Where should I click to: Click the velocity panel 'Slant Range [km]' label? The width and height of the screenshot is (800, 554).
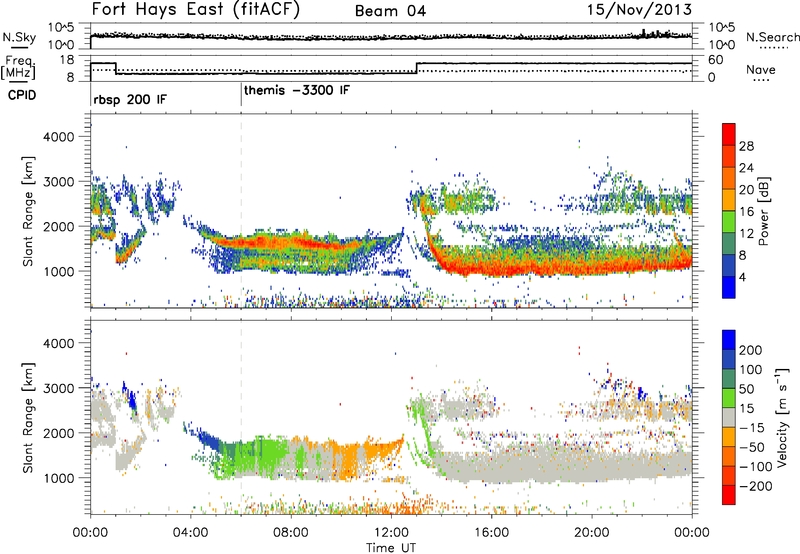click(28, 417)
